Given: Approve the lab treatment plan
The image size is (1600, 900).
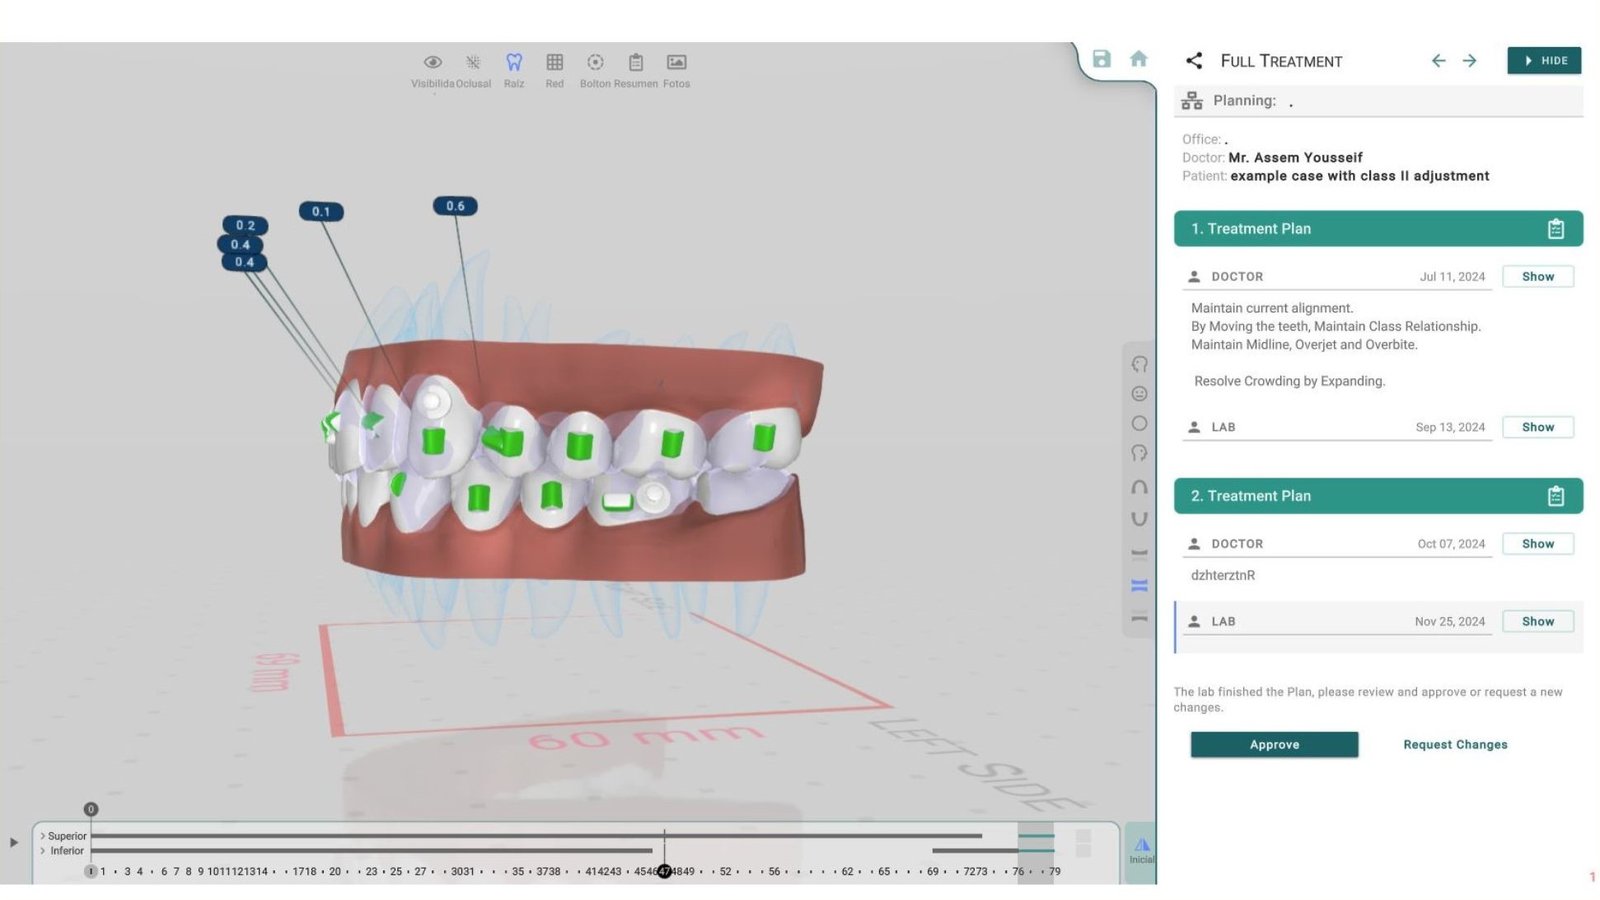Looking at the screenshot, I should click(x=1274, y=745).
